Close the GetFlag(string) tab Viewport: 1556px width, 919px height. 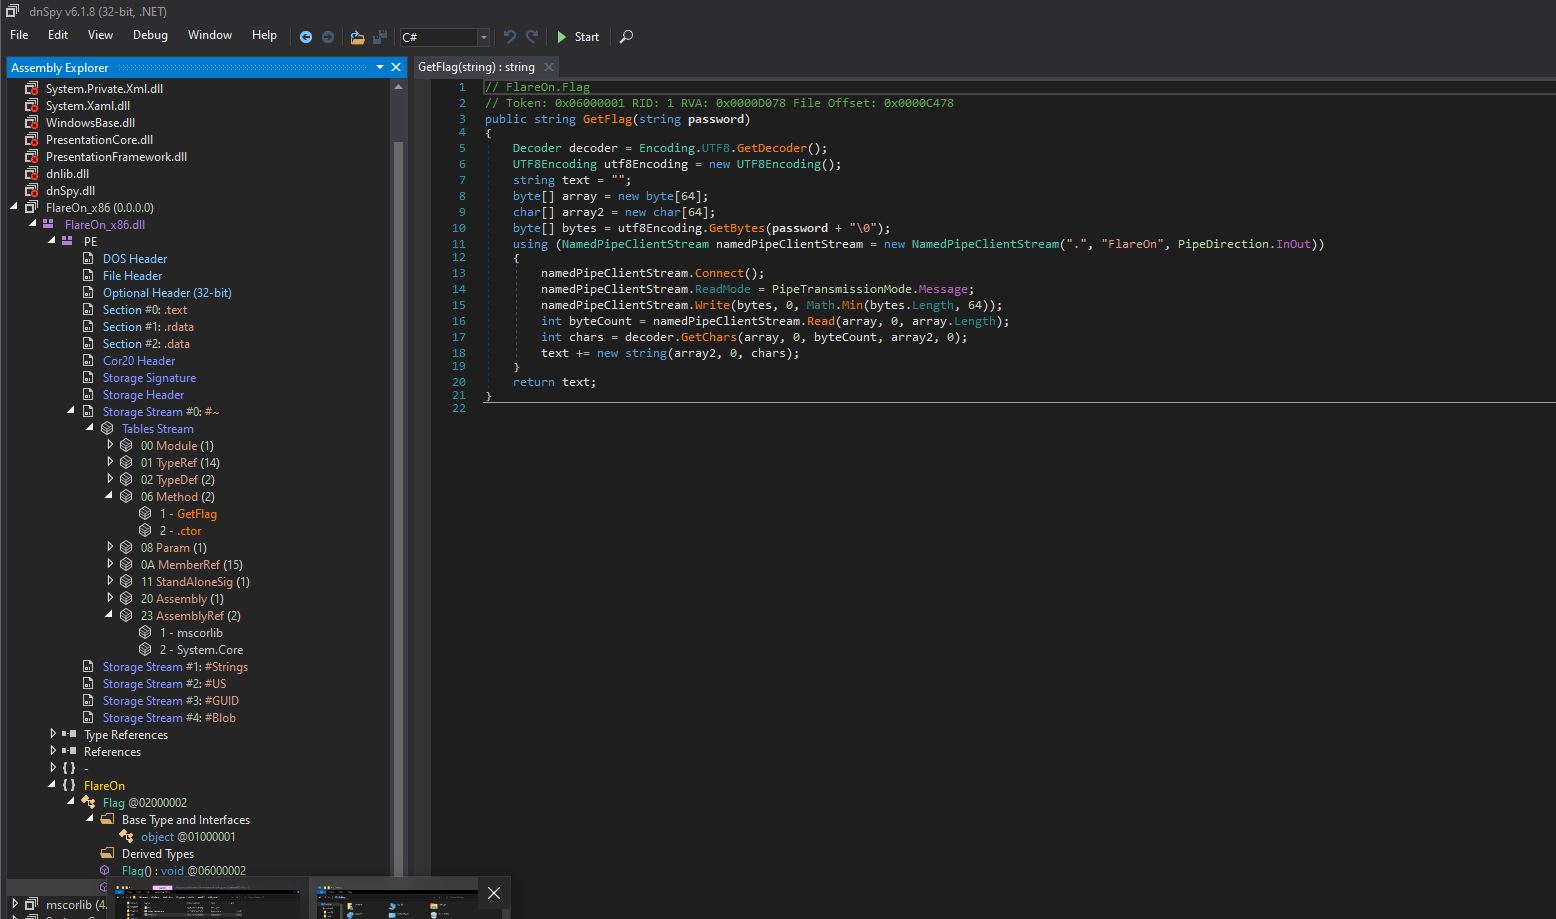point(549,67)
